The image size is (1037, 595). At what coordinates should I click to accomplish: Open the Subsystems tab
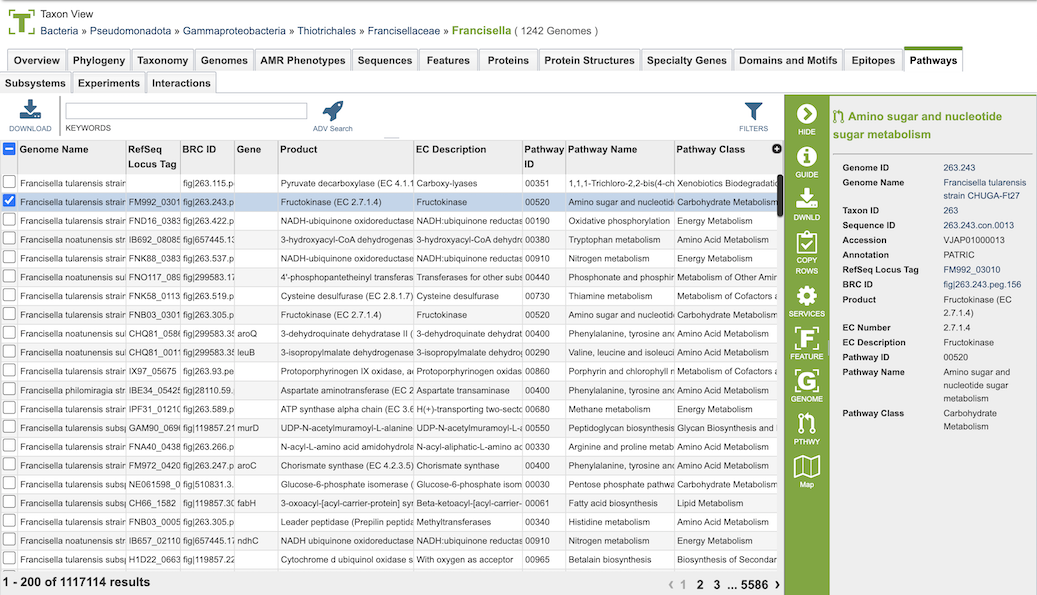(x=35, y=83)
